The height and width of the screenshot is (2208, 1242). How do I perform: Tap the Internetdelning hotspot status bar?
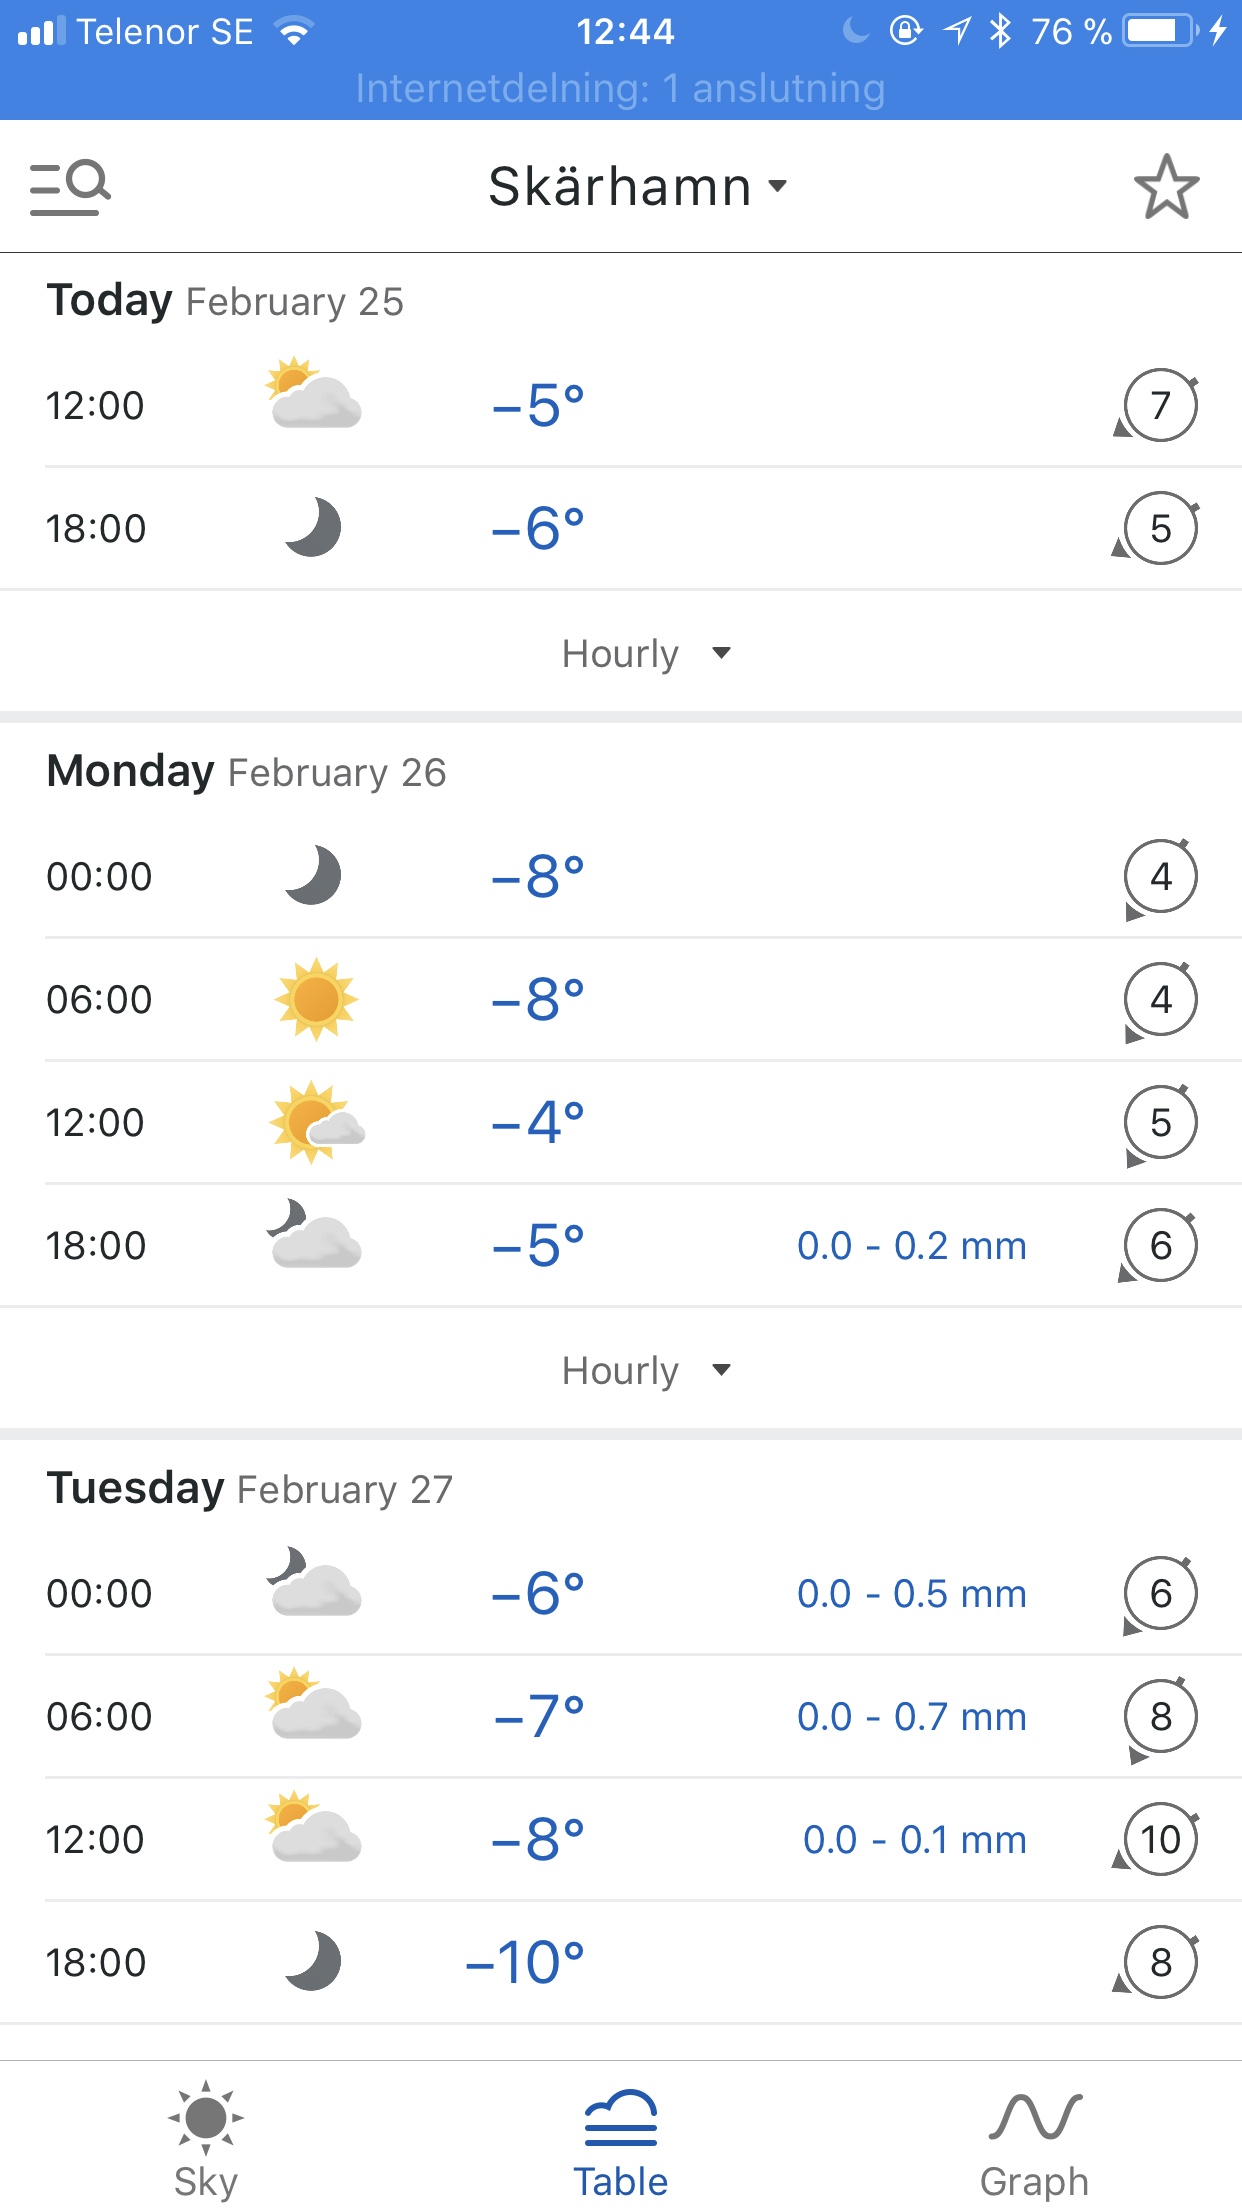(620, 88)
